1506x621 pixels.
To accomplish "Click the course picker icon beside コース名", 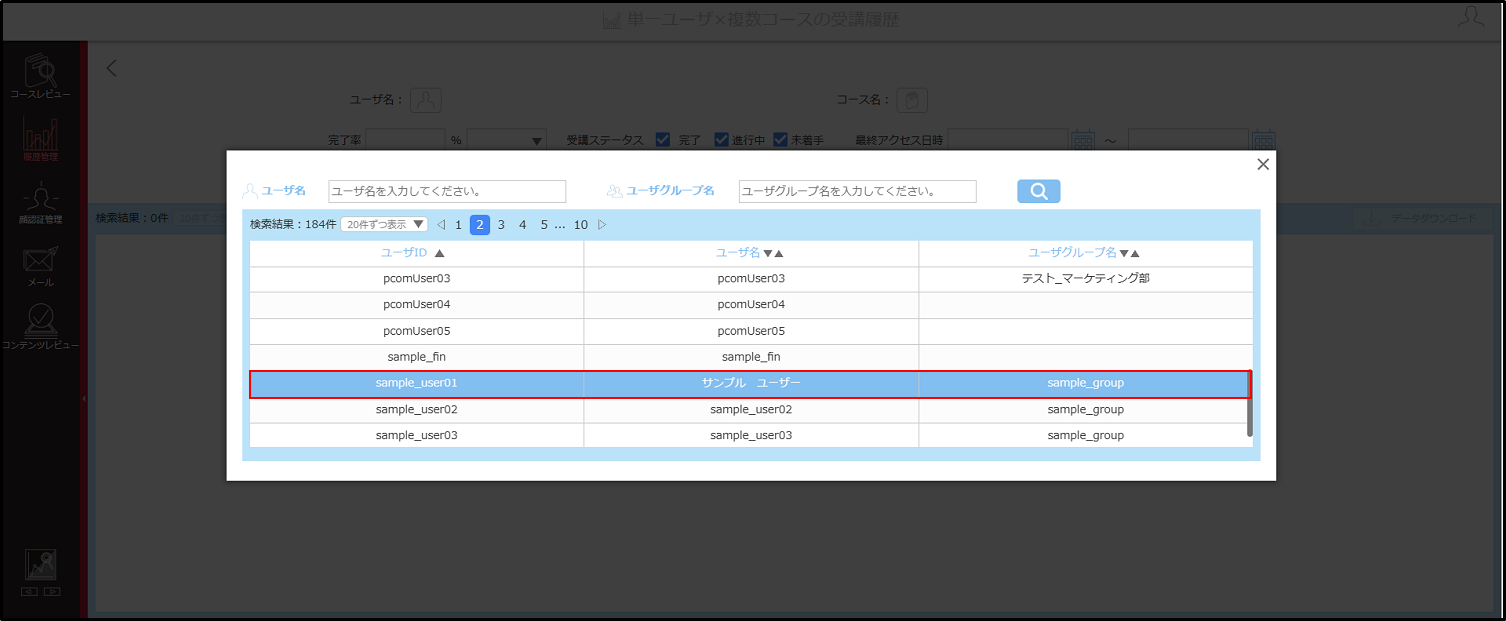I will pos(912,100).
